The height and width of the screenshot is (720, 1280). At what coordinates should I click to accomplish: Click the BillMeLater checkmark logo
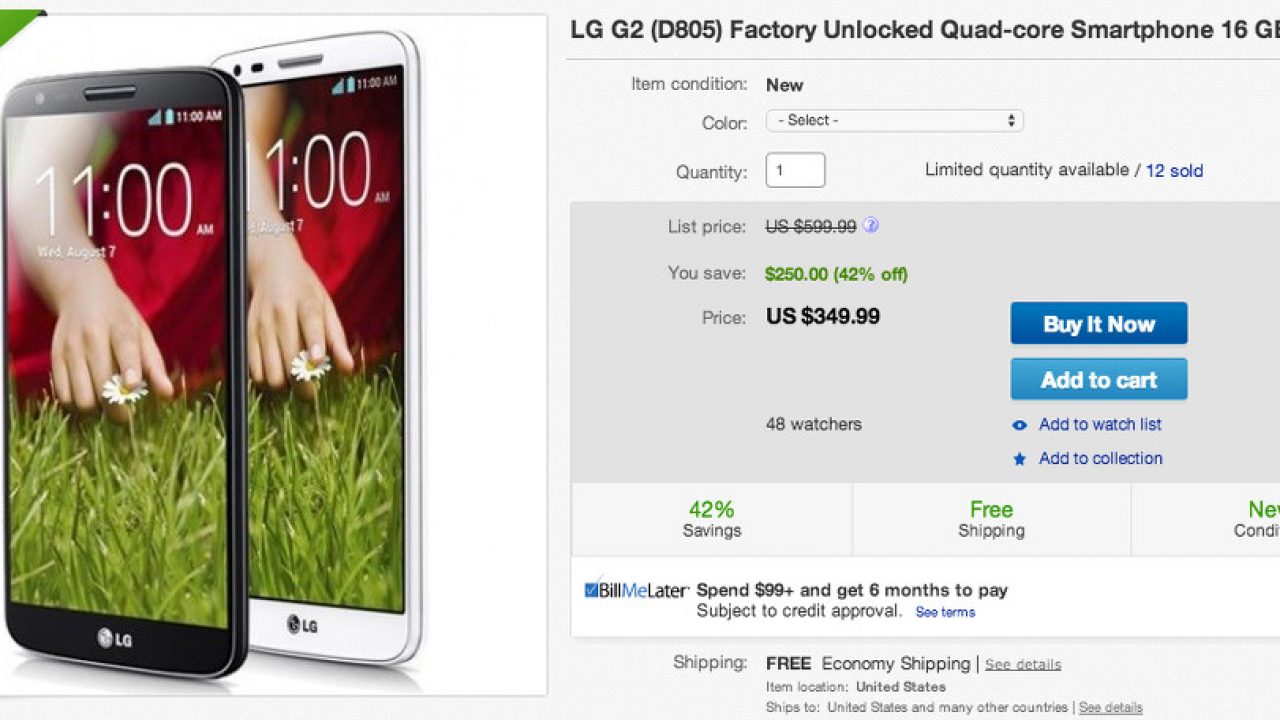(591, 590)
